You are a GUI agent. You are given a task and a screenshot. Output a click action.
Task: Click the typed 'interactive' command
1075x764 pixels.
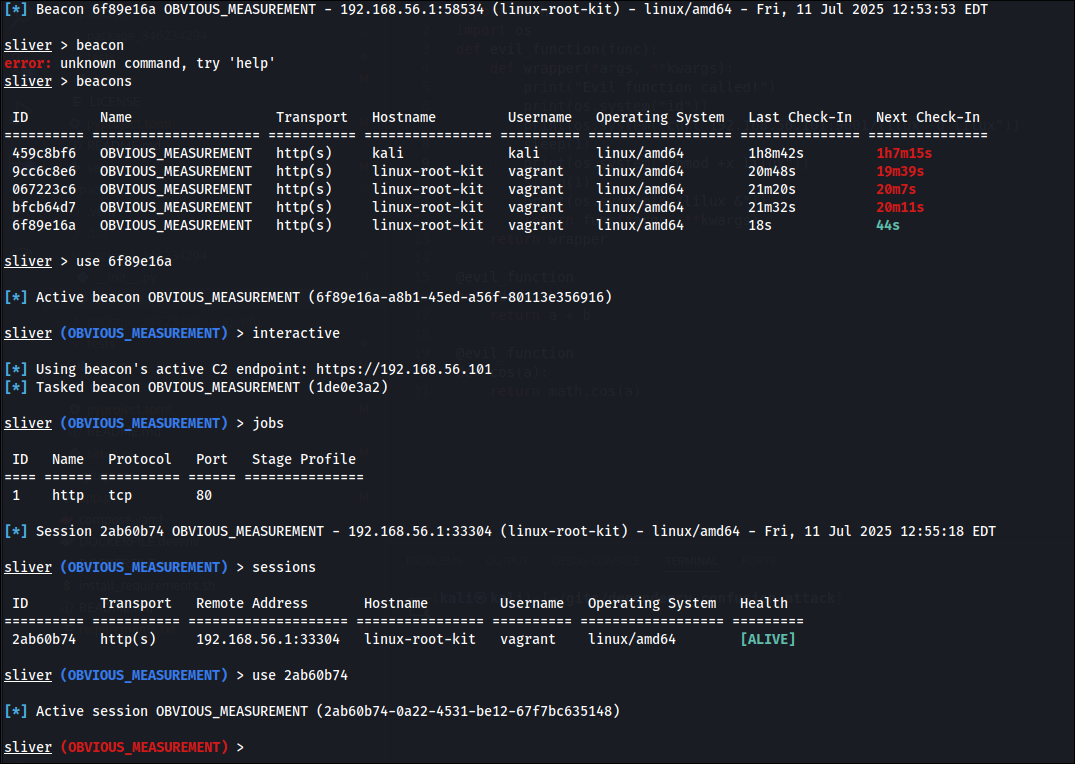point(295,333)
